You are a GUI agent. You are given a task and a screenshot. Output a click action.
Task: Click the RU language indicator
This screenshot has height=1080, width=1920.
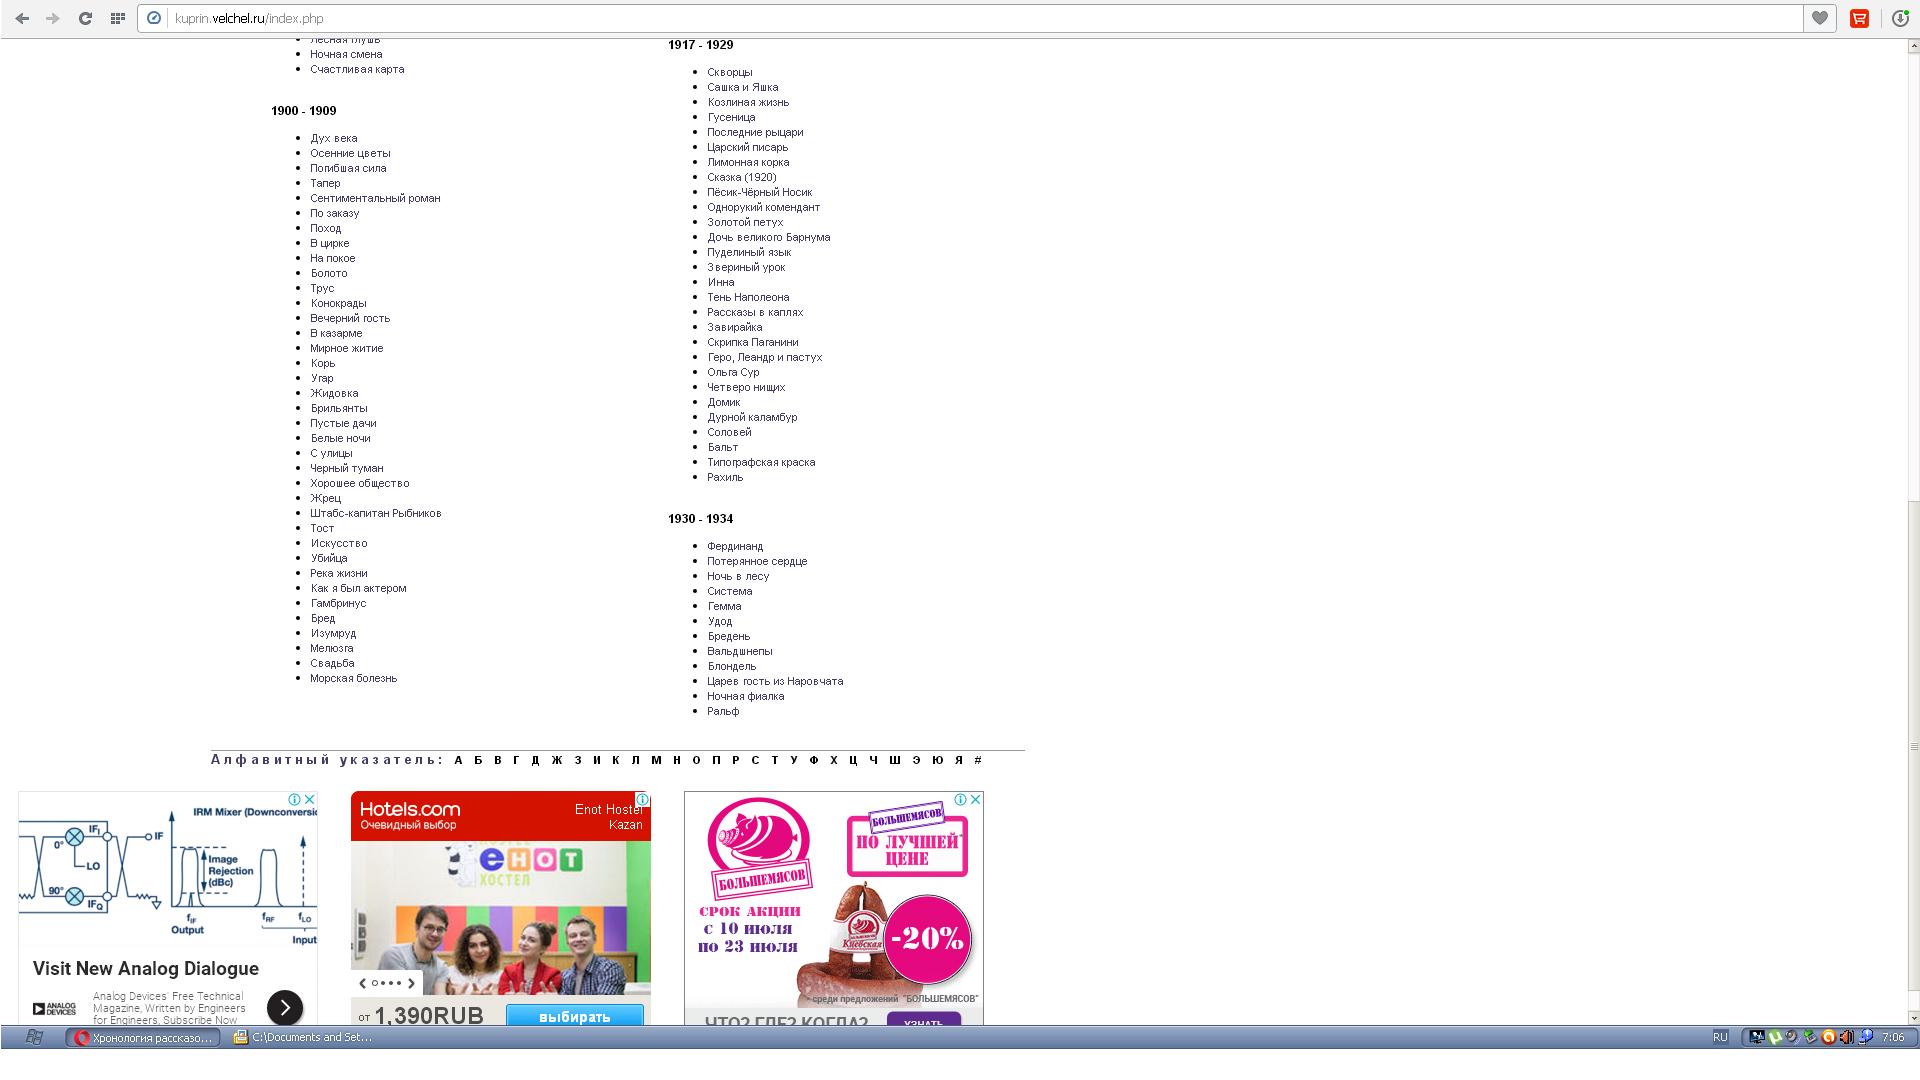[1720, 1037]
